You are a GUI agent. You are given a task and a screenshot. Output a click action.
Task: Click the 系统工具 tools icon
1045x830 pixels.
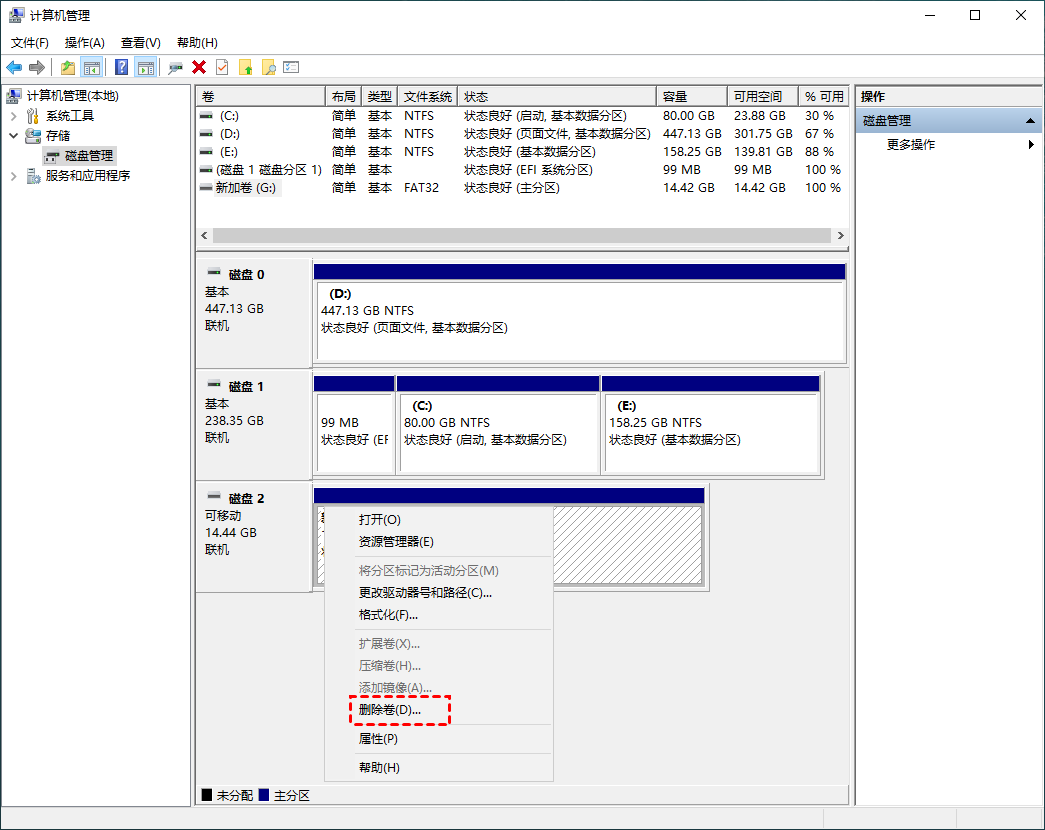33,116
